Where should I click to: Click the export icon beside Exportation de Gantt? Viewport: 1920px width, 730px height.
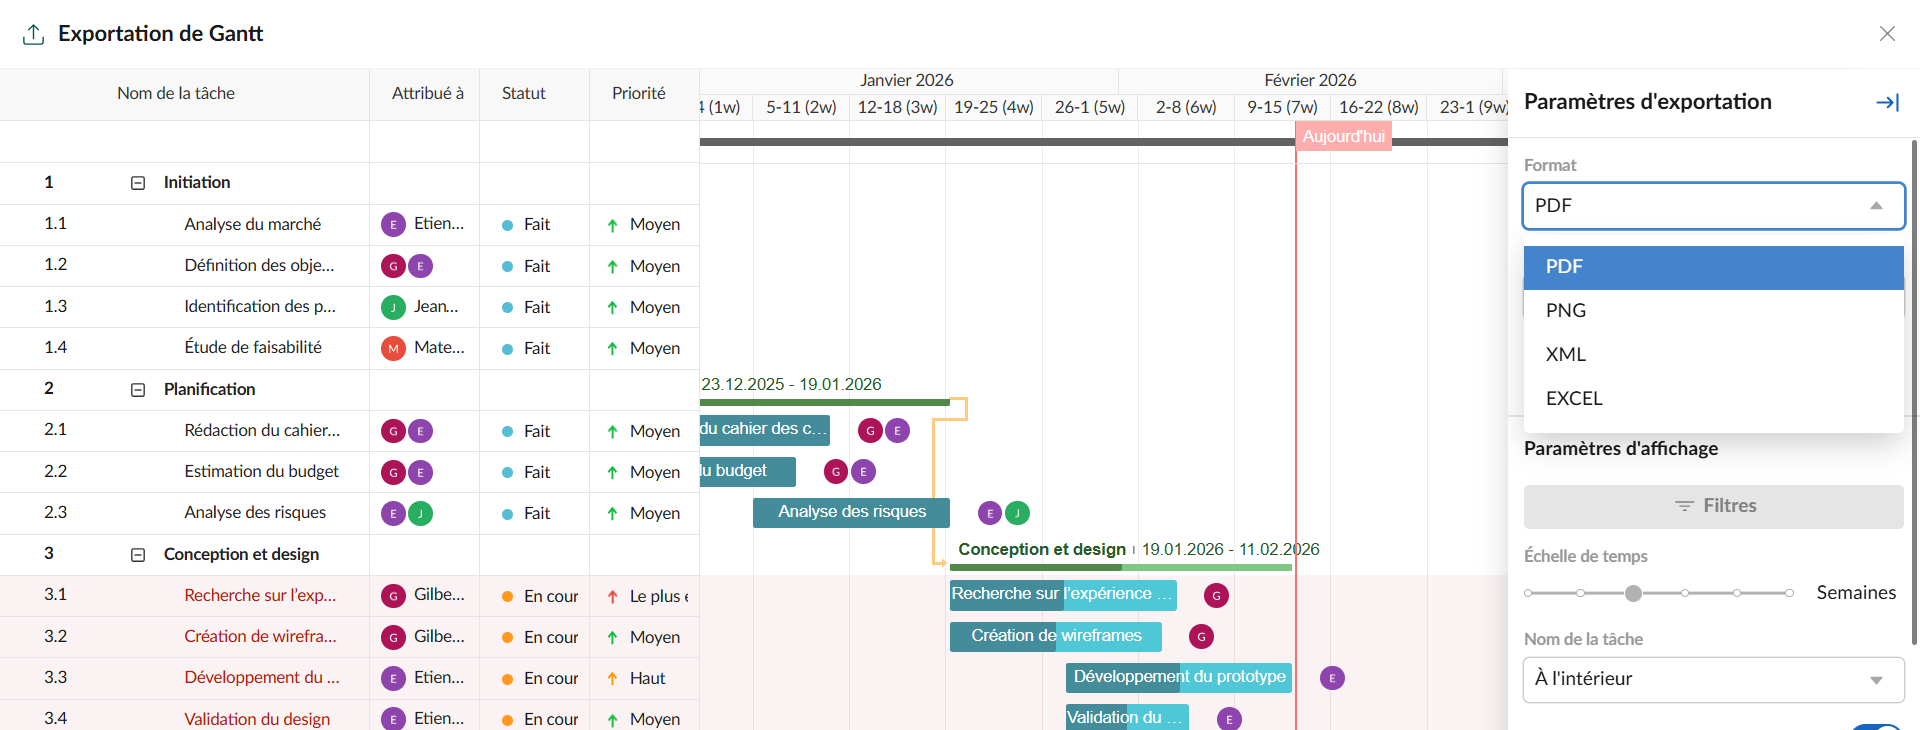33,34
